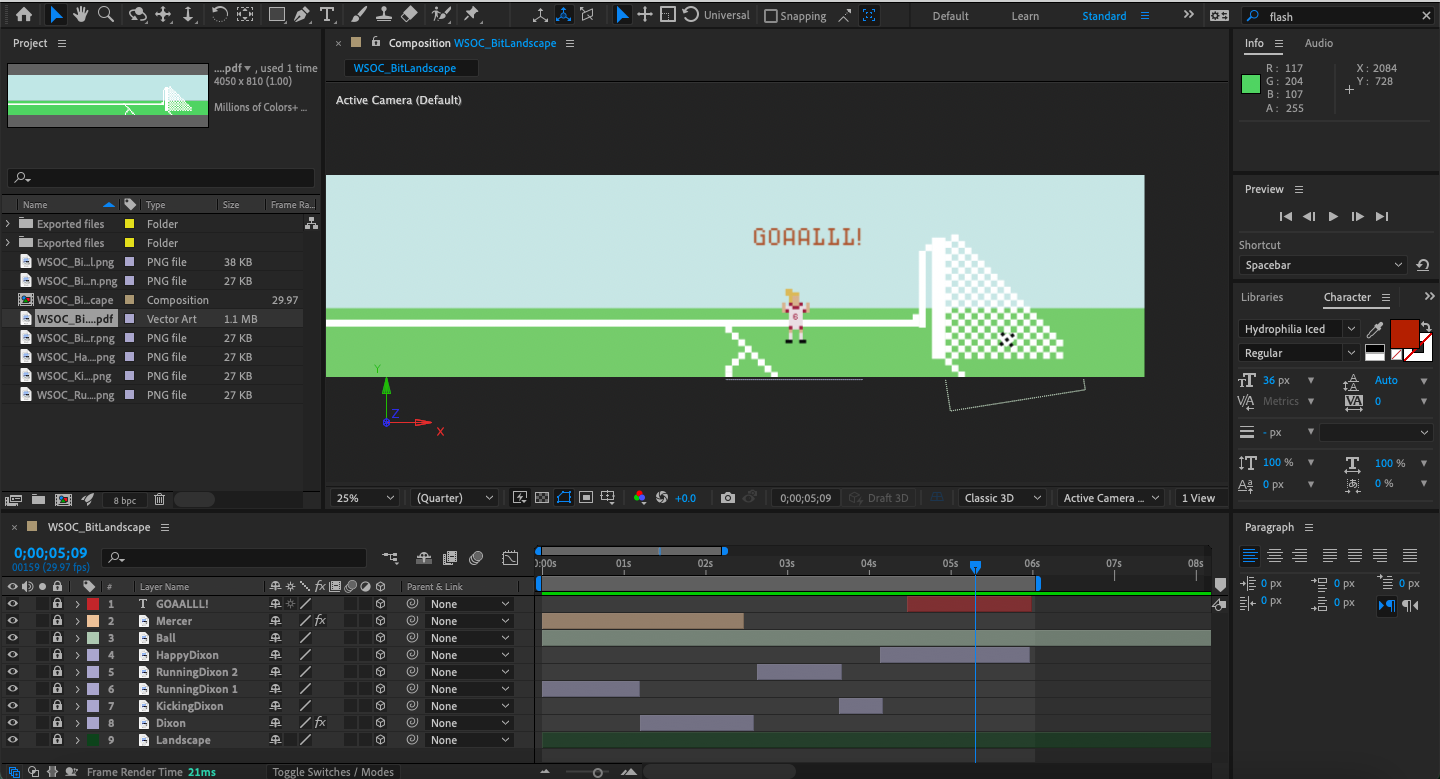Select the Brush tool
Screen dimensions: 1440x779
pos(360,15)
